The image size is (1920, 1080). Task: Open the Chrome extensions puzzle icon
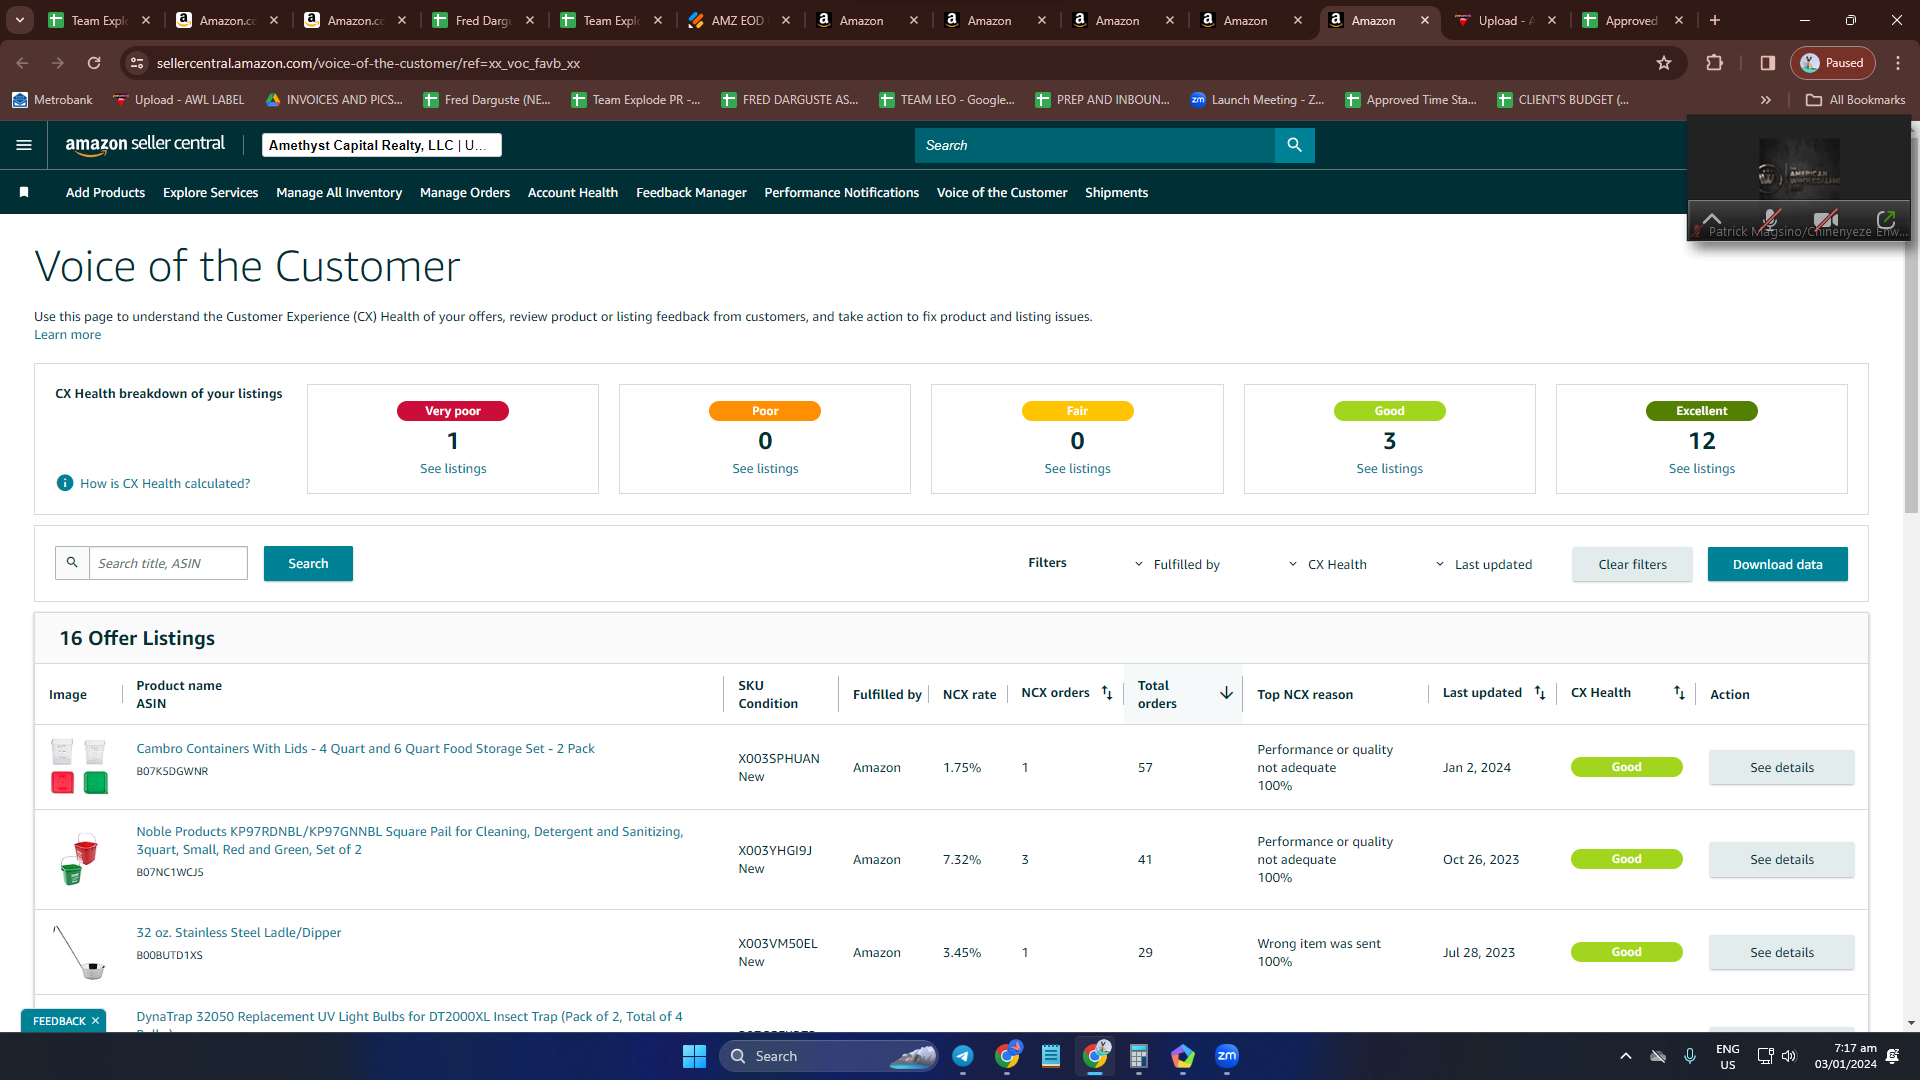[x=1714, y=63]
